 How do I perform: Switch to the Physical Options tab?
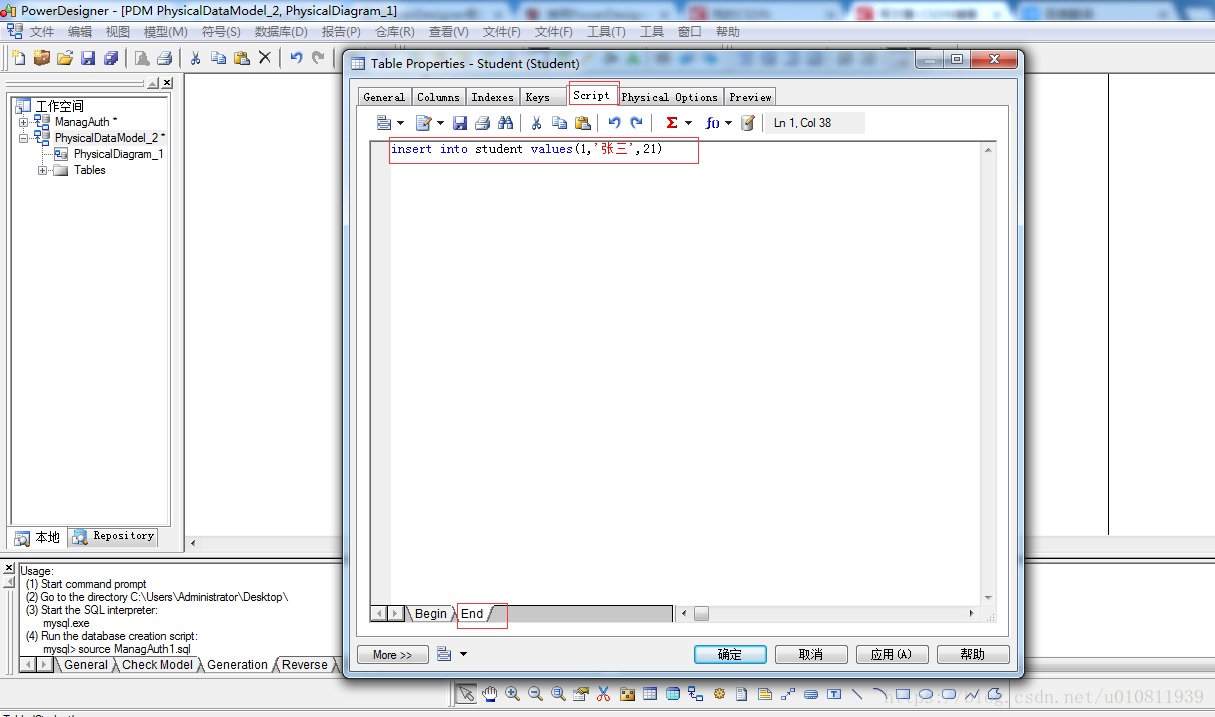pyautogui.click(x=669, y=97)
